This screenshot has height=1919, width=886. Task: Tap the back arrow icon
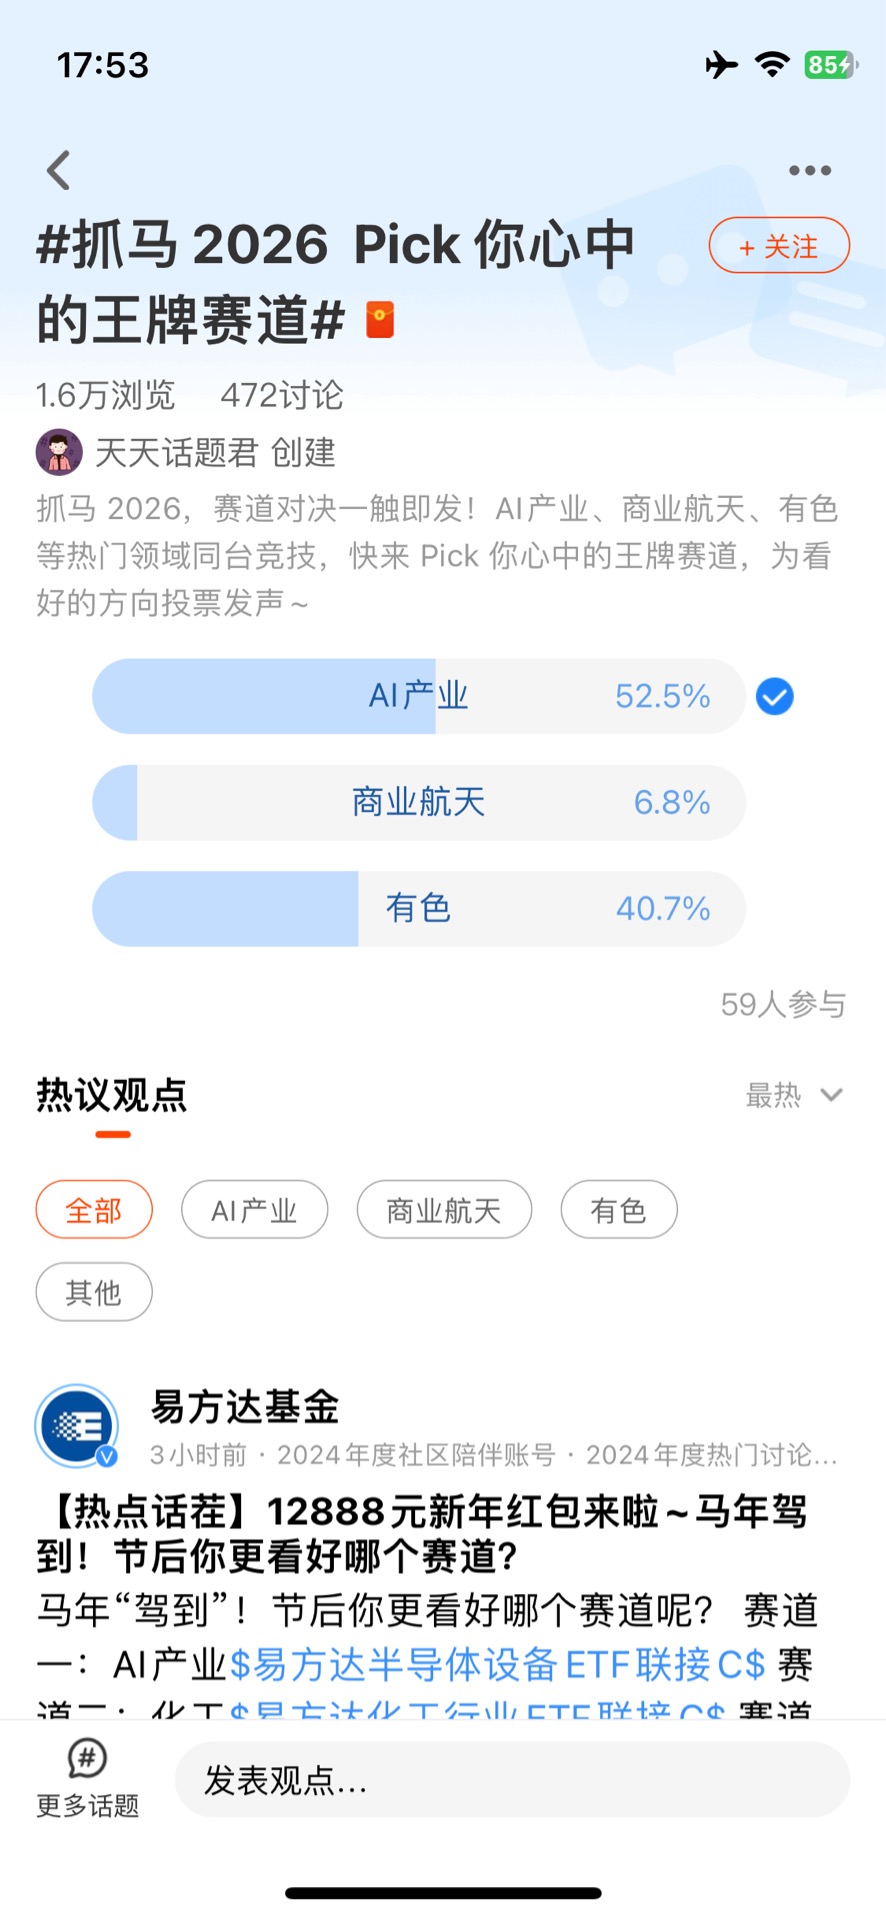59,170
